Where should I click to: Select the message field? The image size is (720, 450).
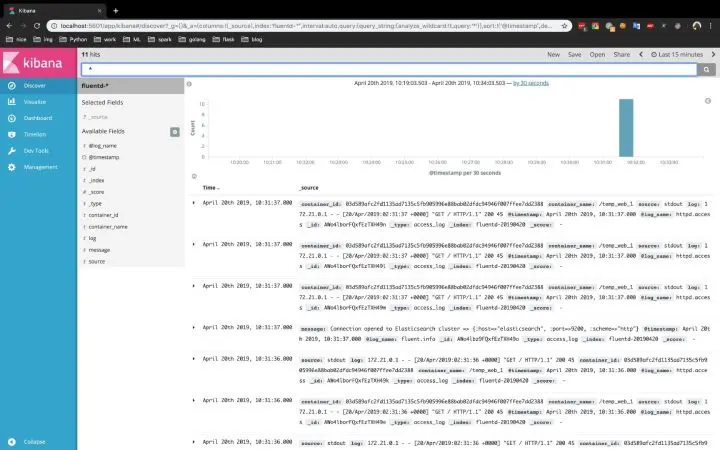pyautogui.click(x=99, y=250)
